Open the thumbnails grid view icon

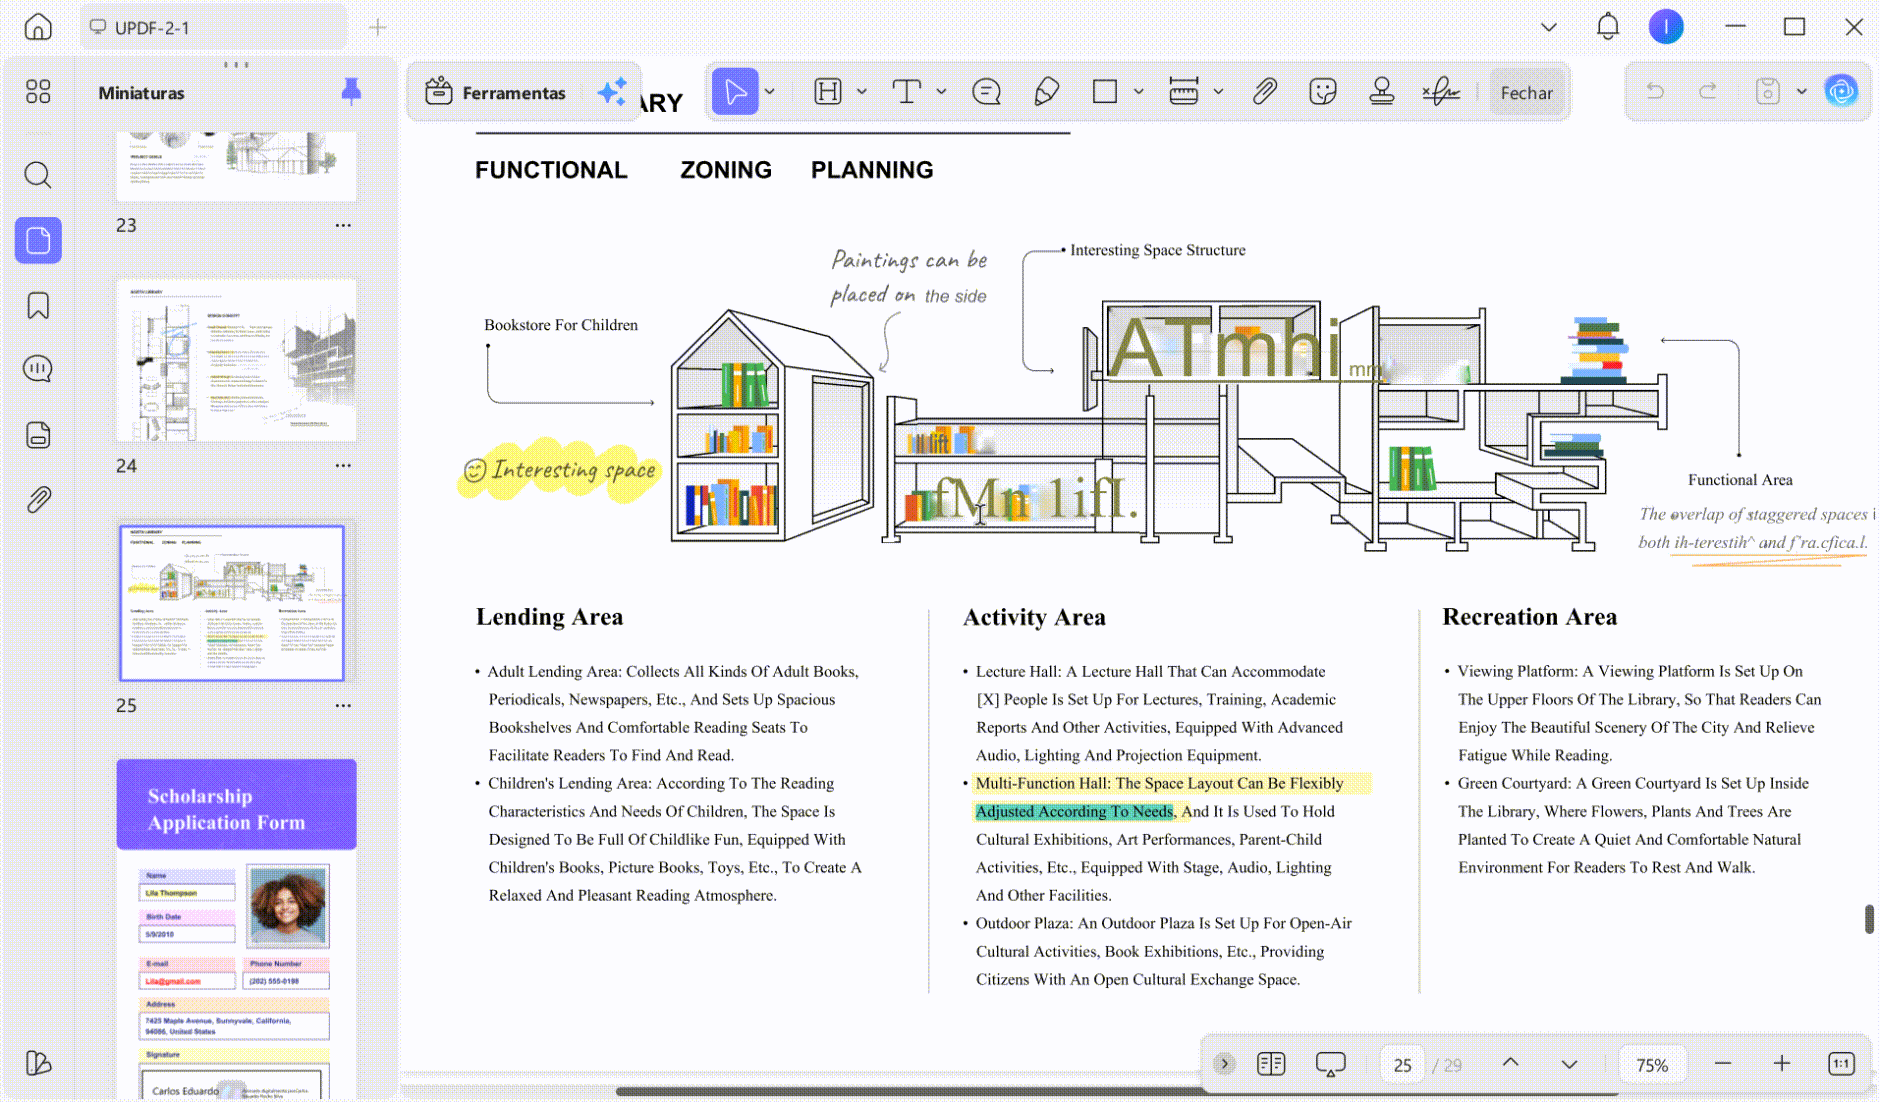point(38,92)
